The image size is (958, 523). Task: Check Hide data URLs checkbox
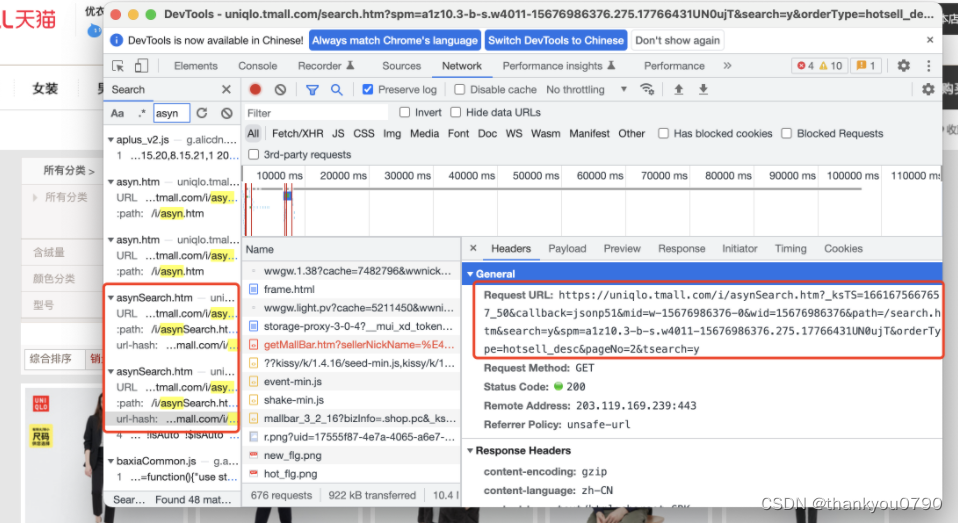click(x=456, y=112)
